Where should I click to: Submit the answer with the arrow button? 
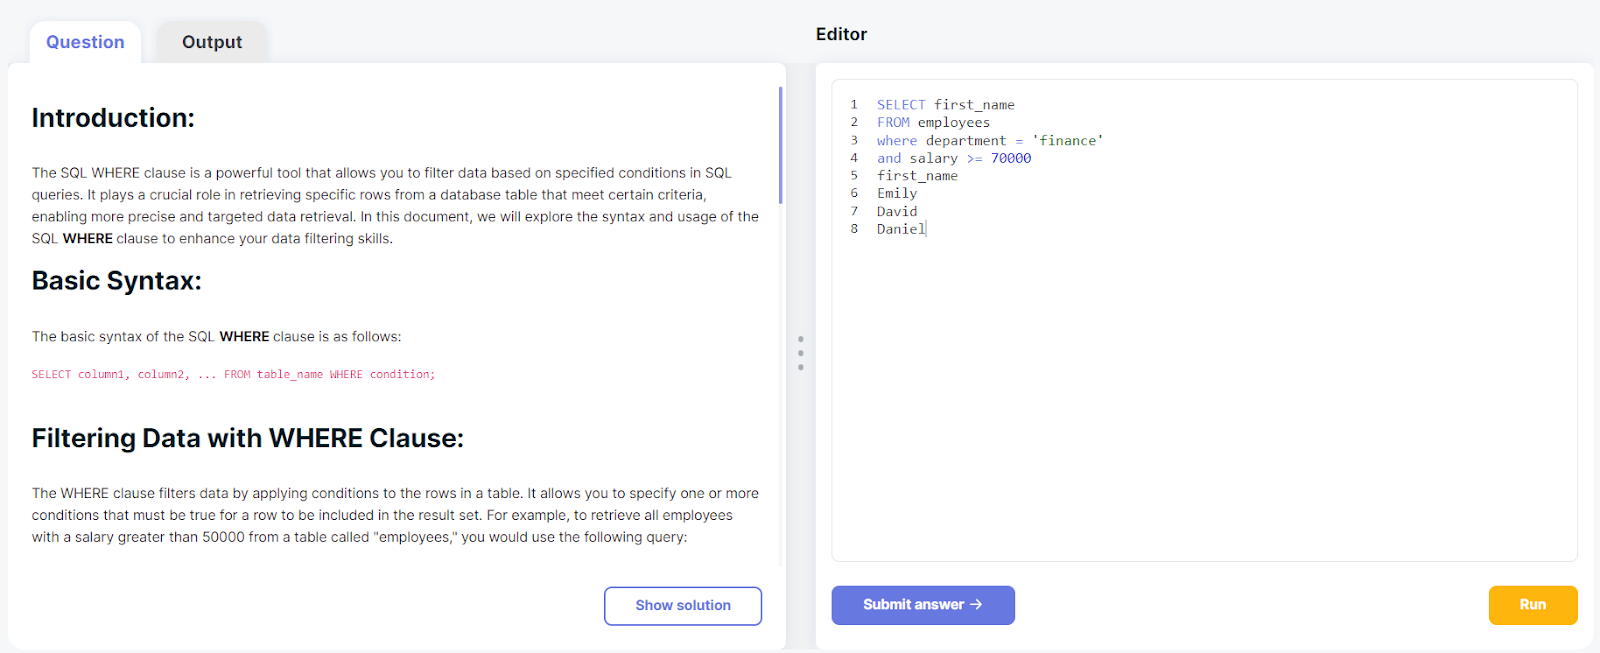922,605
